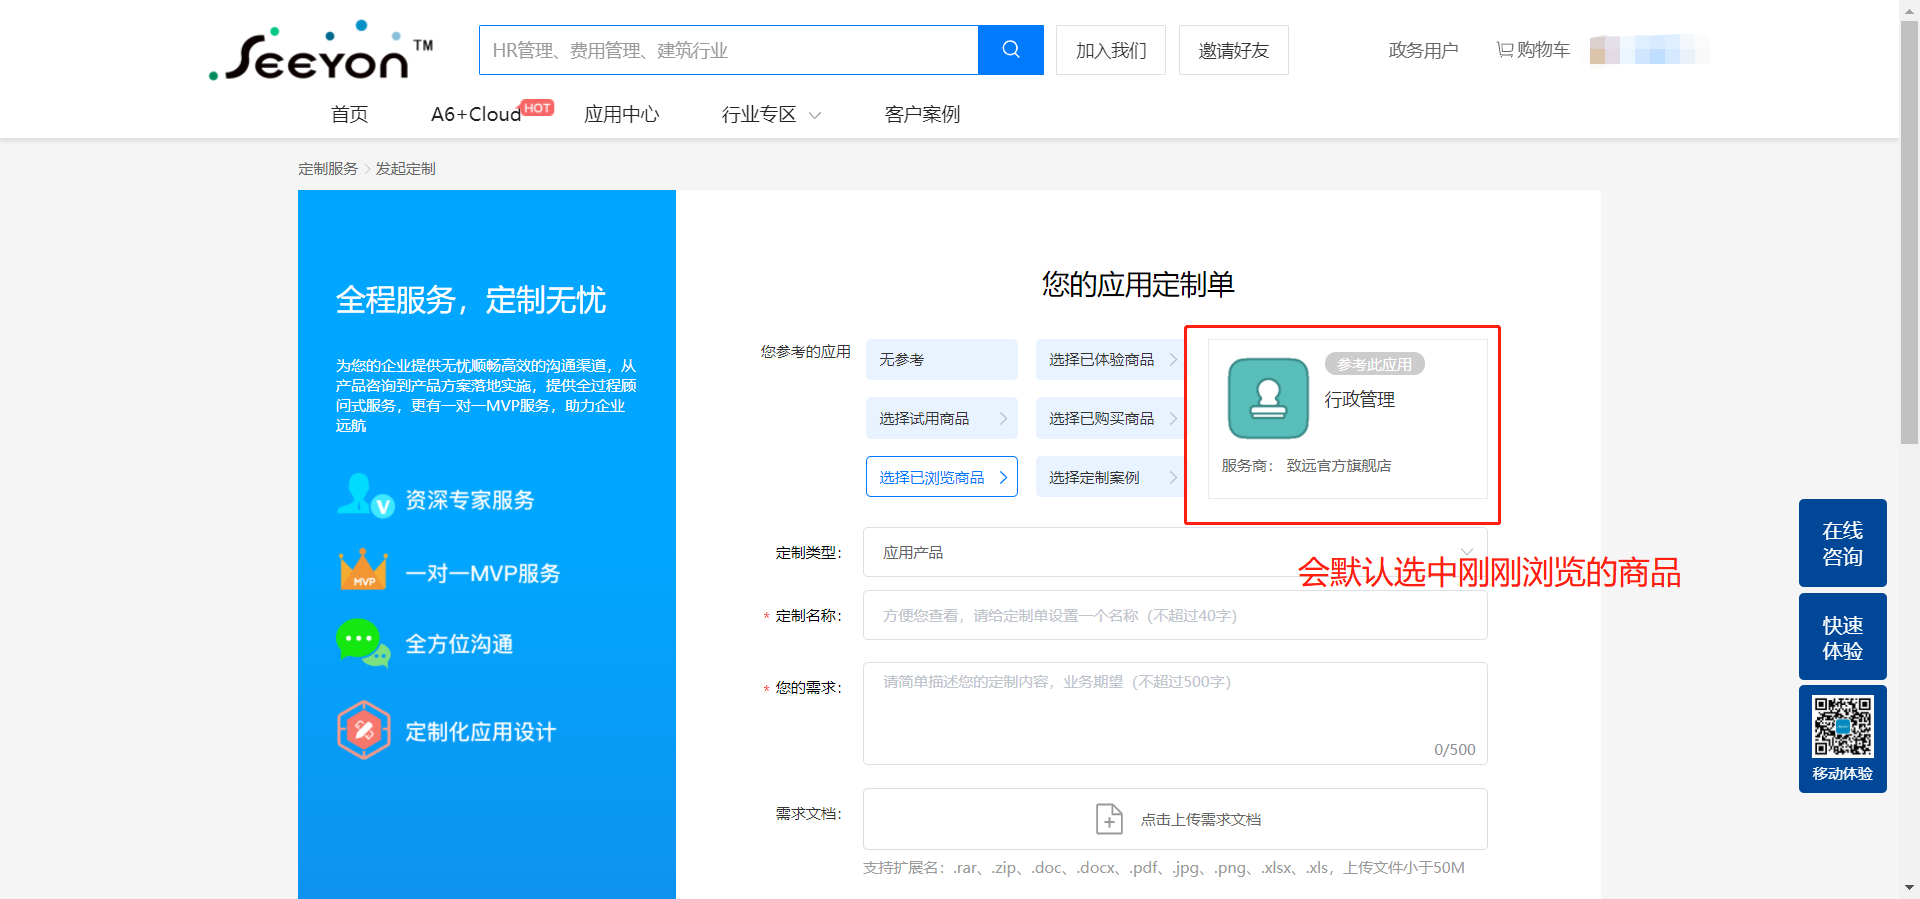Open 应用中心 in navigation

point(622,114)
